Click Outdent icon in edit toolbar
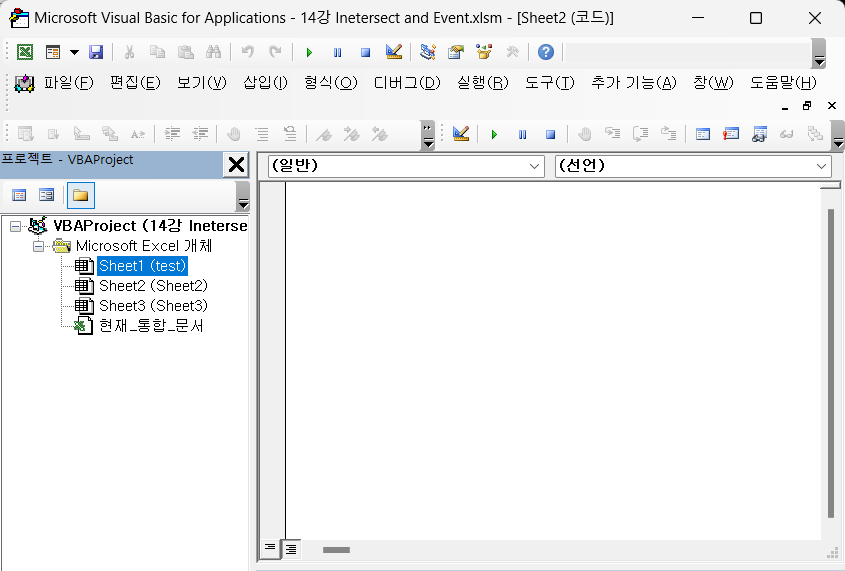This screenshot has width=845, height=571. click(200, 134)
